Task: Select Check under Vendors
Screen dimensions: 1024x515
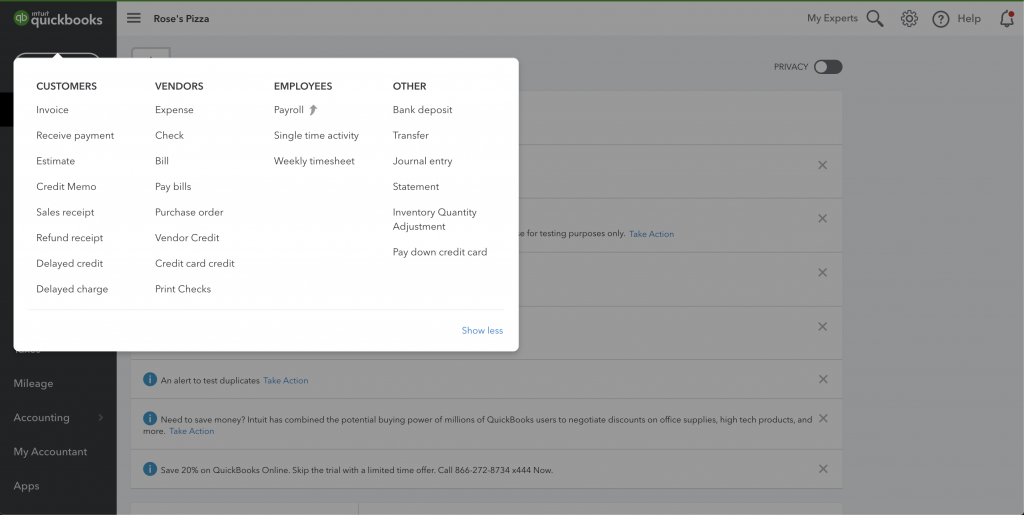Action: coord(169,135)
